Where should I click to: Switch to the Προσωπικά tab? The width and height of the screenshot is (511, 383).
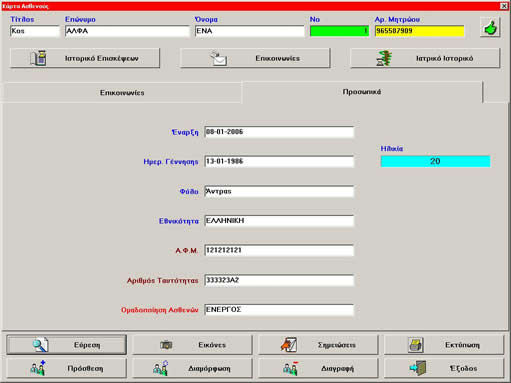point(362,92)
